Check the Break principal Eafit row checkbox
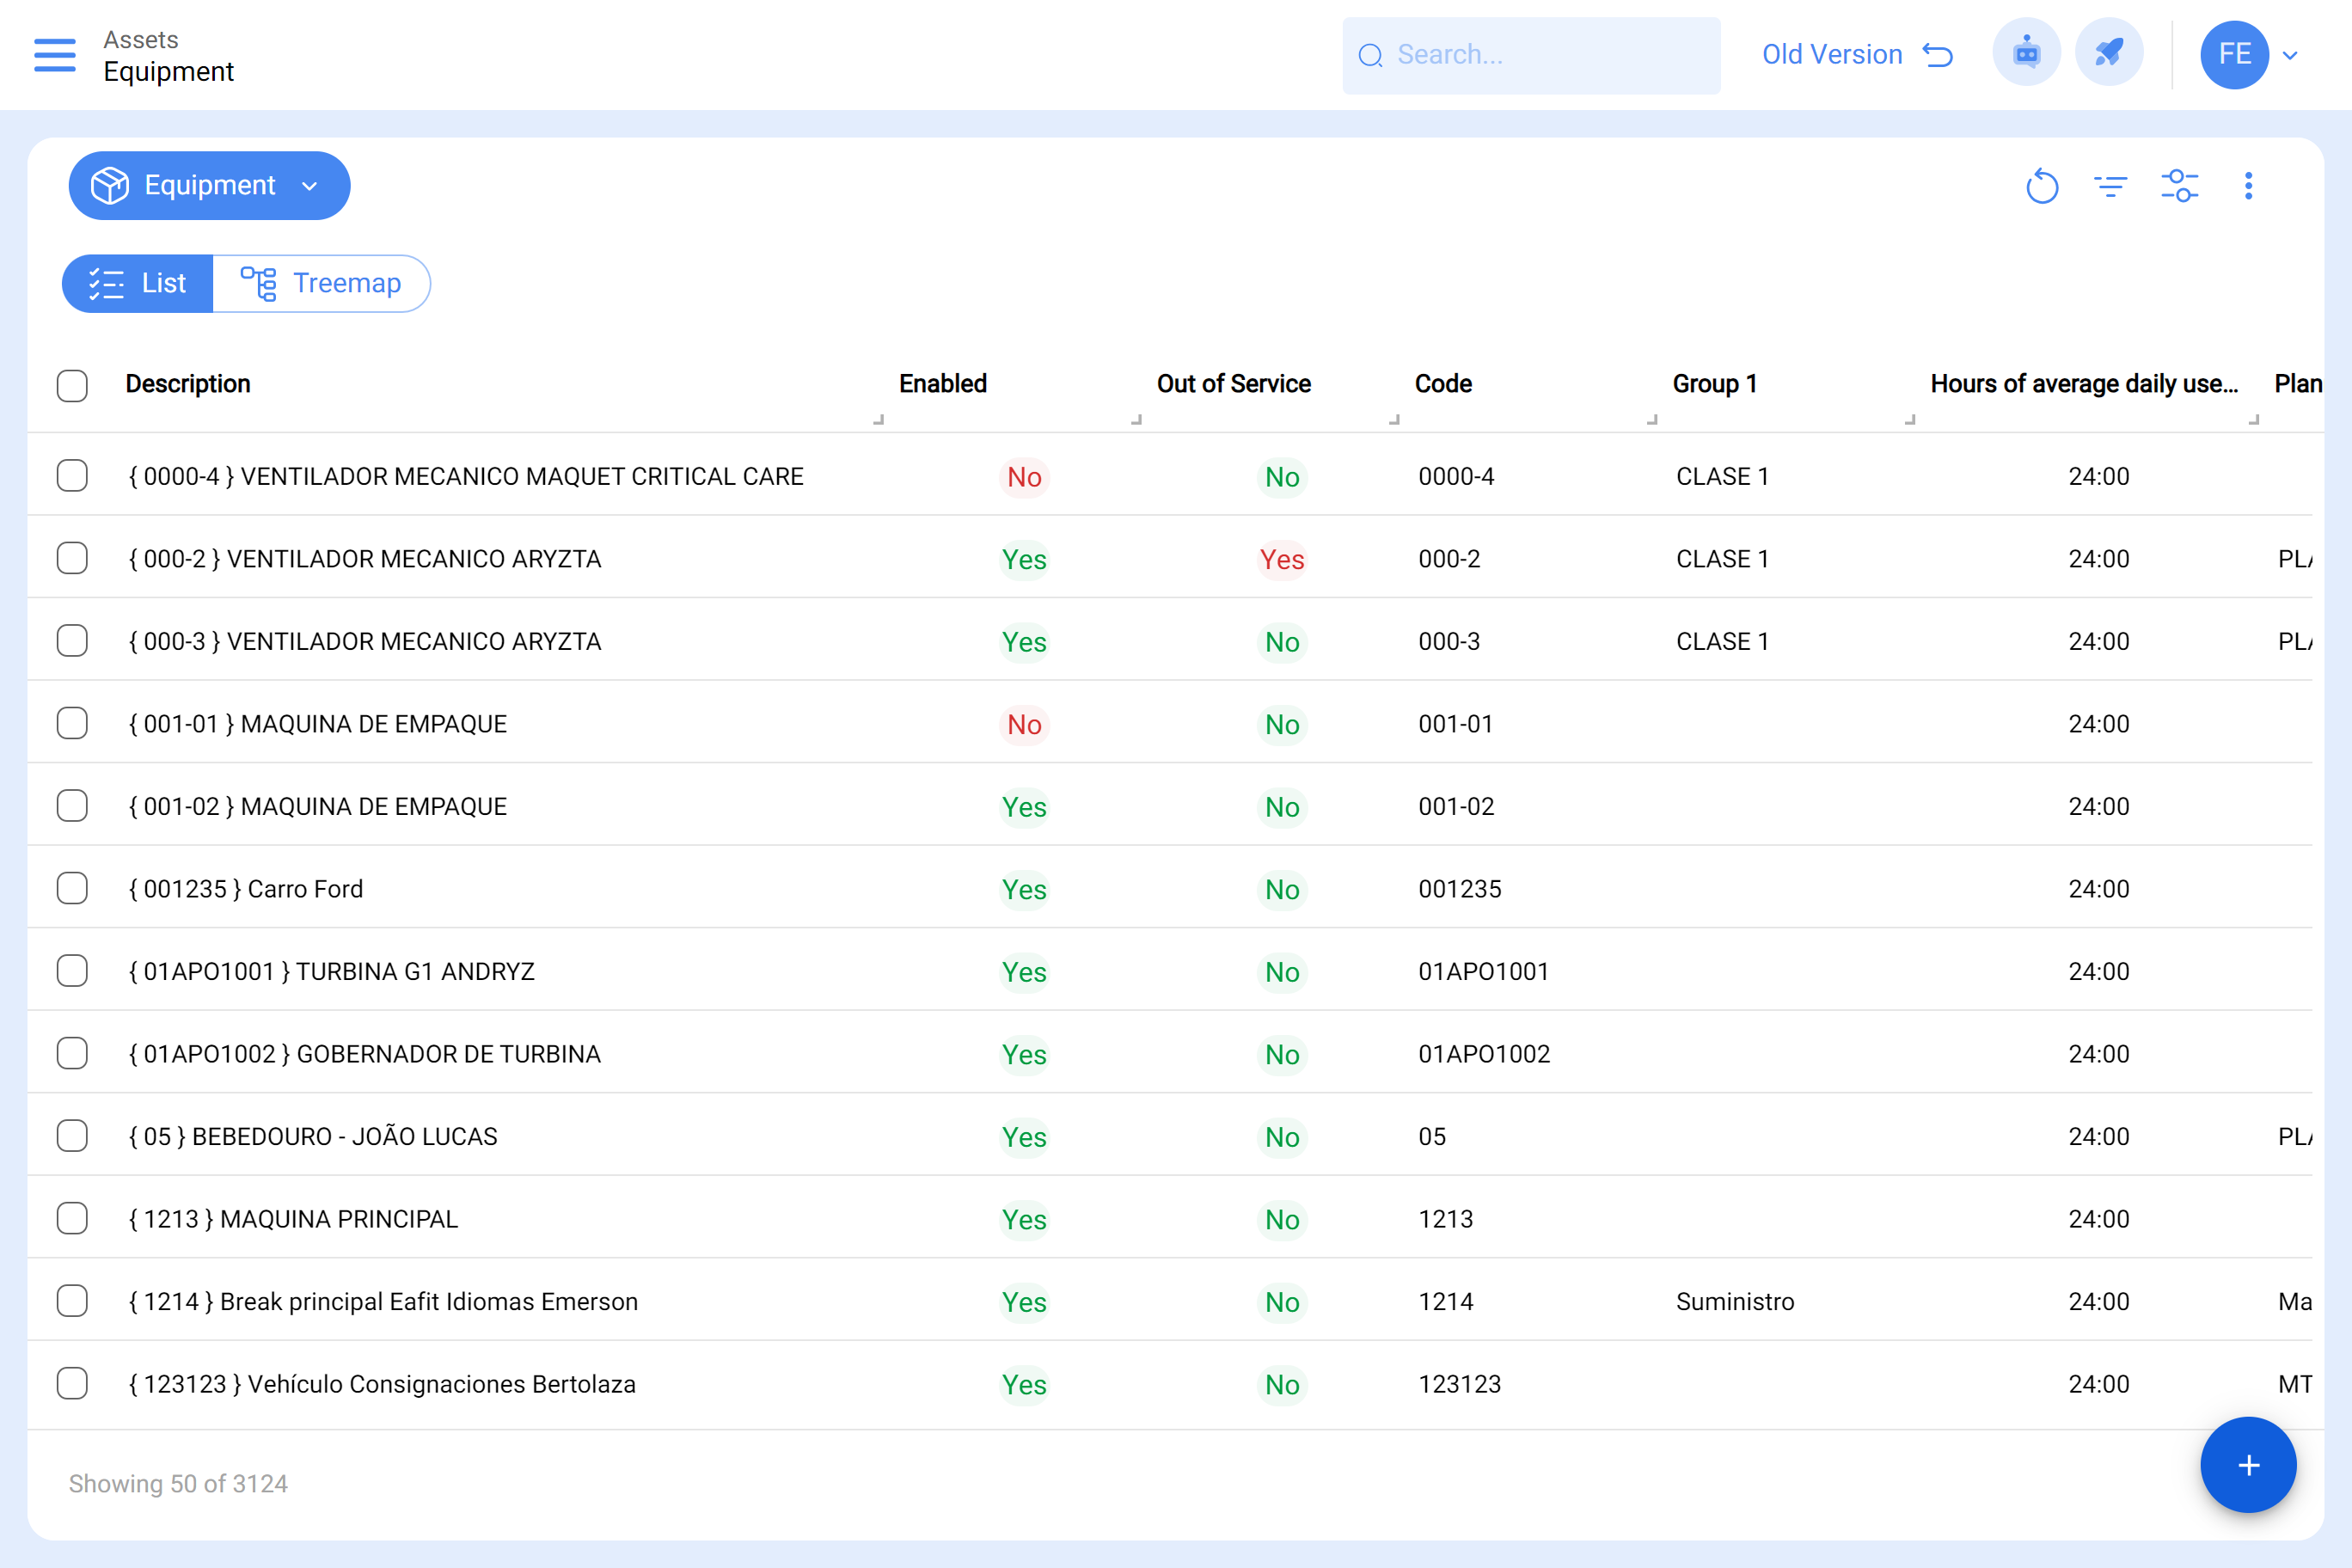Image resolution: width=2352 pixels, height=1568 pixels. point(72,1301)
